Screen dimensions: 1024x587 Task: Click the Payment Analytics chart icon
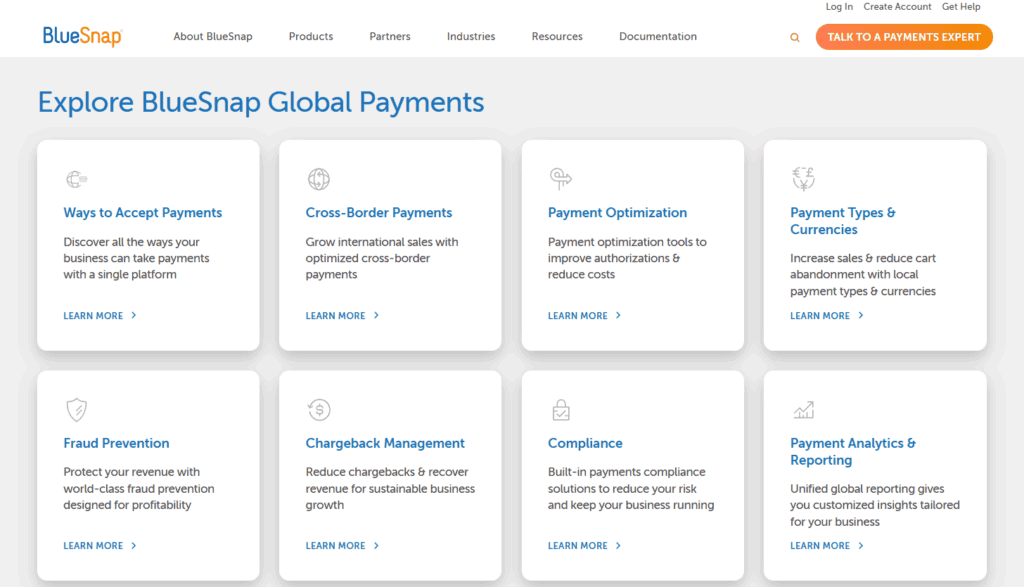pos(803,409)
